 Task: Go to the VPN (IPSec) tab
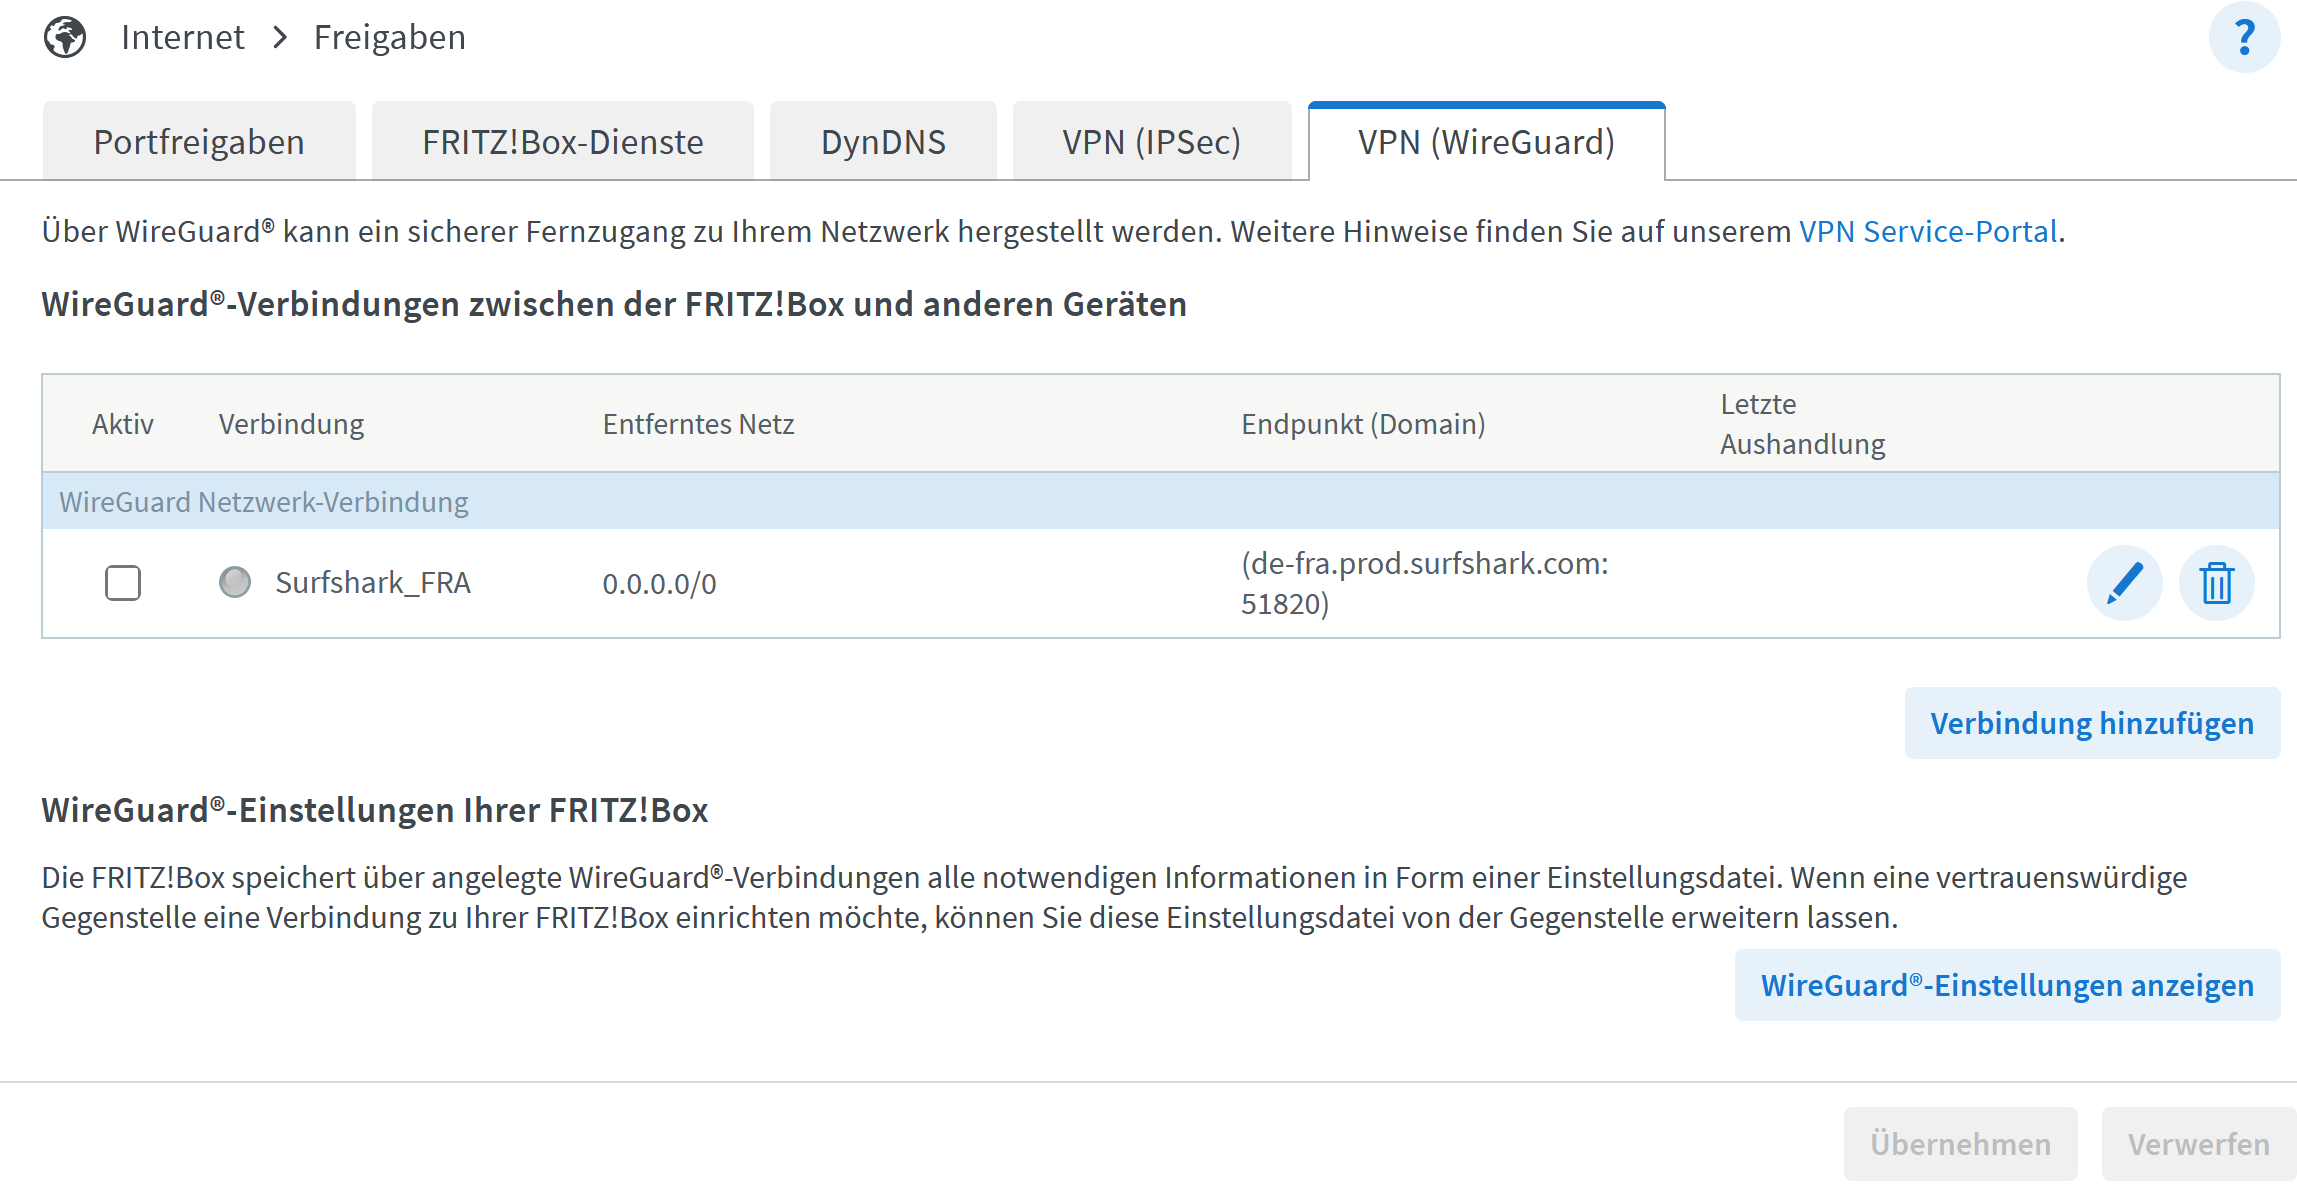pyautogui.click(x=1151, y=142)
